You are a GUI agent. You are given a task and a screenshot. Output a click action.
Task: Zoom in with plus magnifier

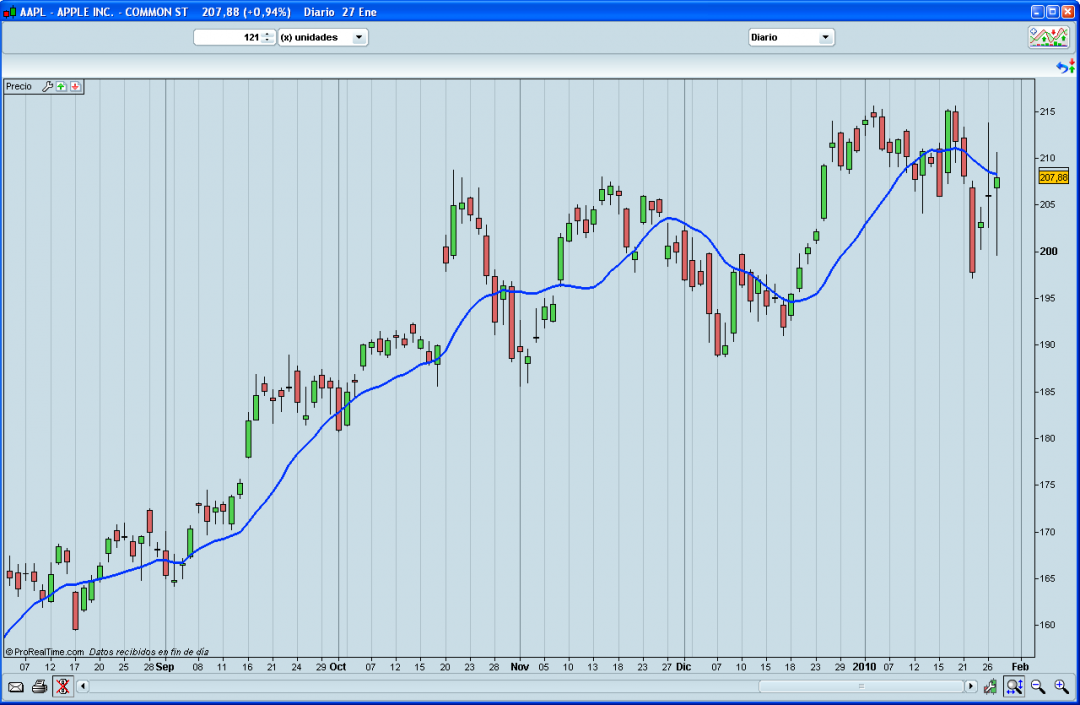click(x=1061, y=686)
